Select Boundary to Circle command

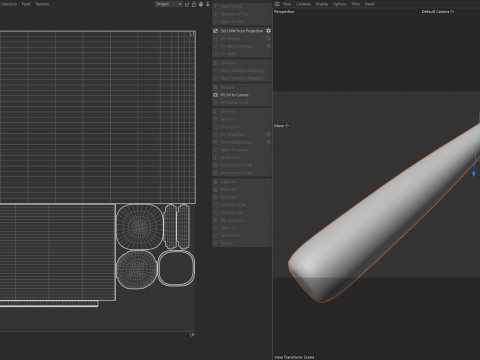click(242, 165)
